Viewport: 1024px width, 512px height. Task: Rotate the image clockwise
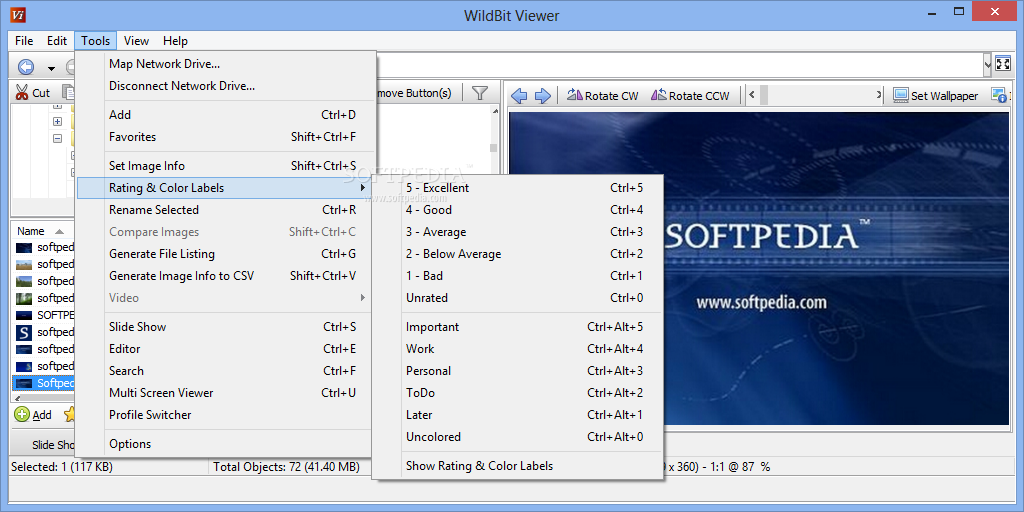(x=602, y=96)
